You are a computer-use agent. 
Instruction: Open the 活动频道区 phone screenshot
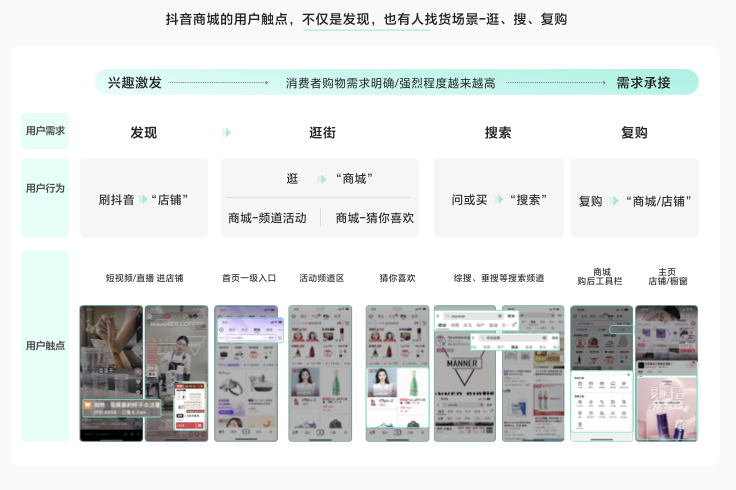point(320,373)
